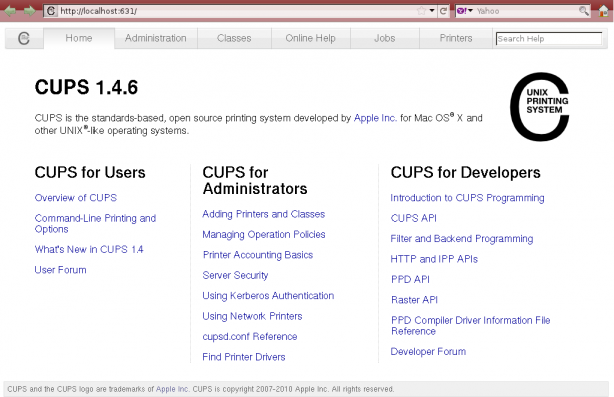Open the cupsd.conf Reference link
614x397 pixels.
(x=250, y=337)
